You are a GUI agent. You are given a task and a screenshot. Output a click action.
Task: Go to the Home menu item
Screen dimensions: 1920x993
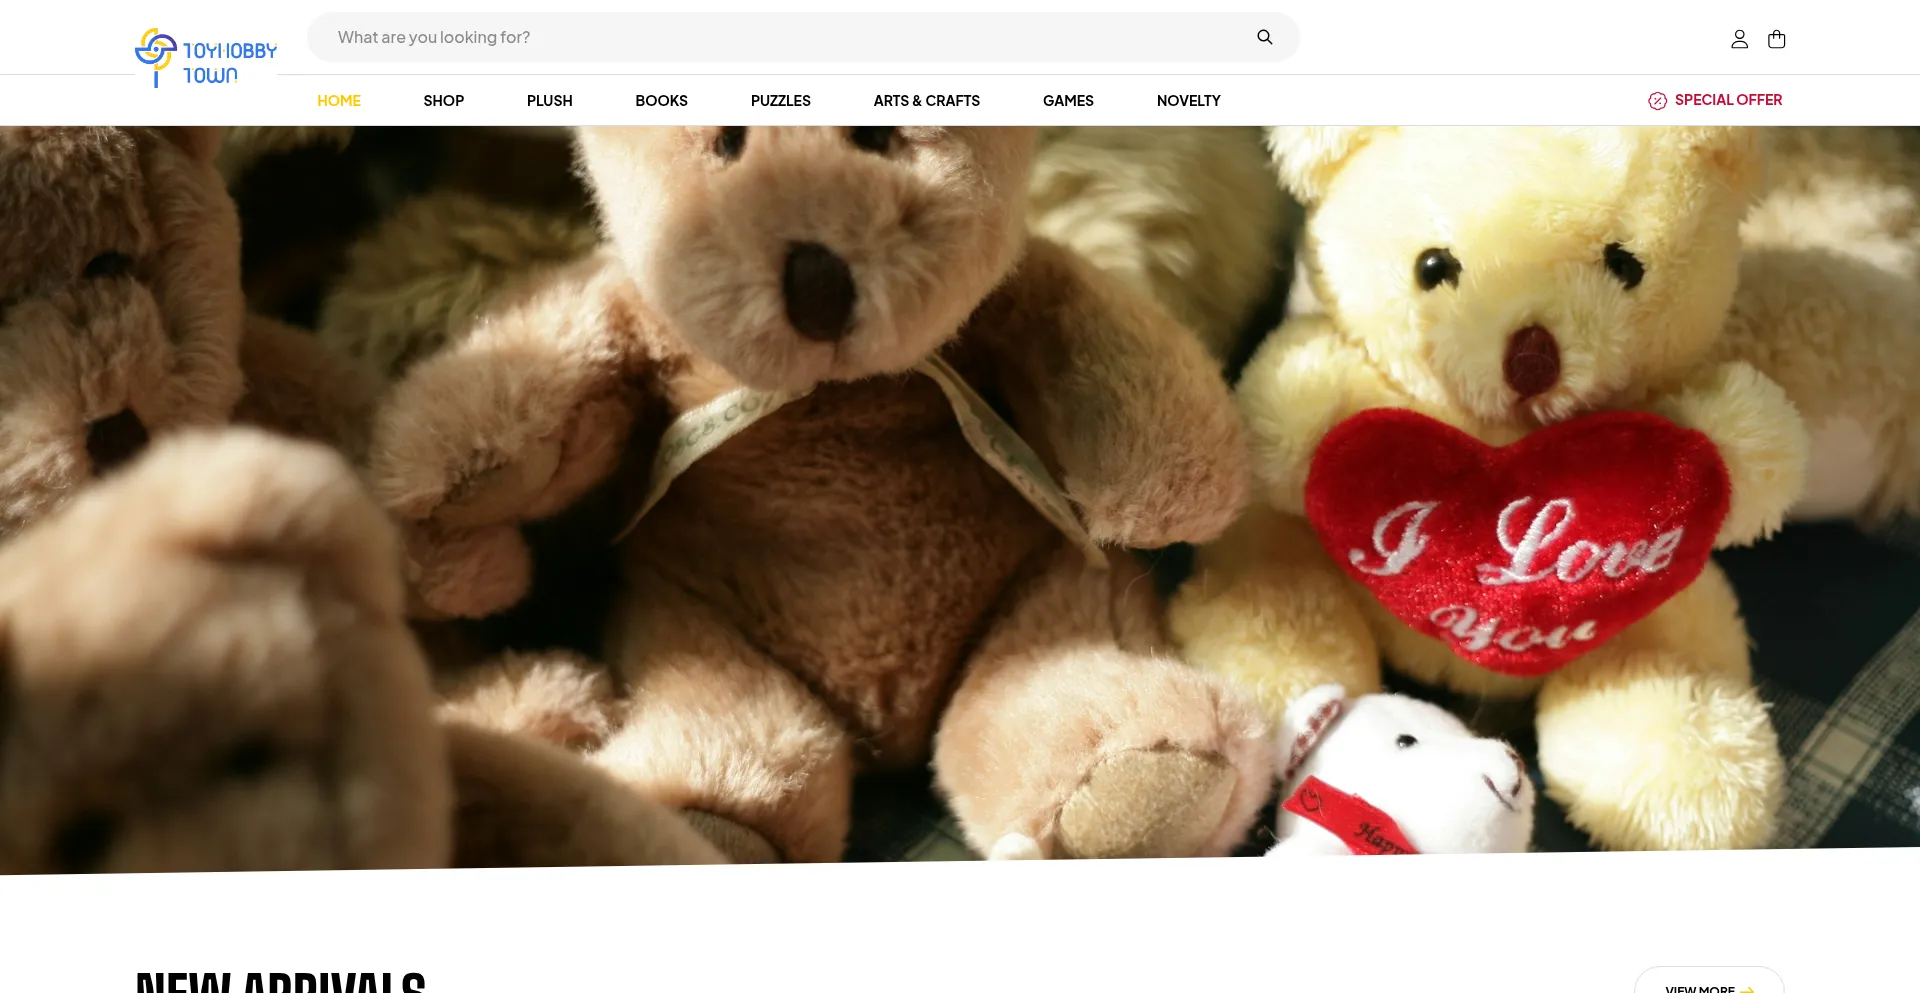pos(339,101)
